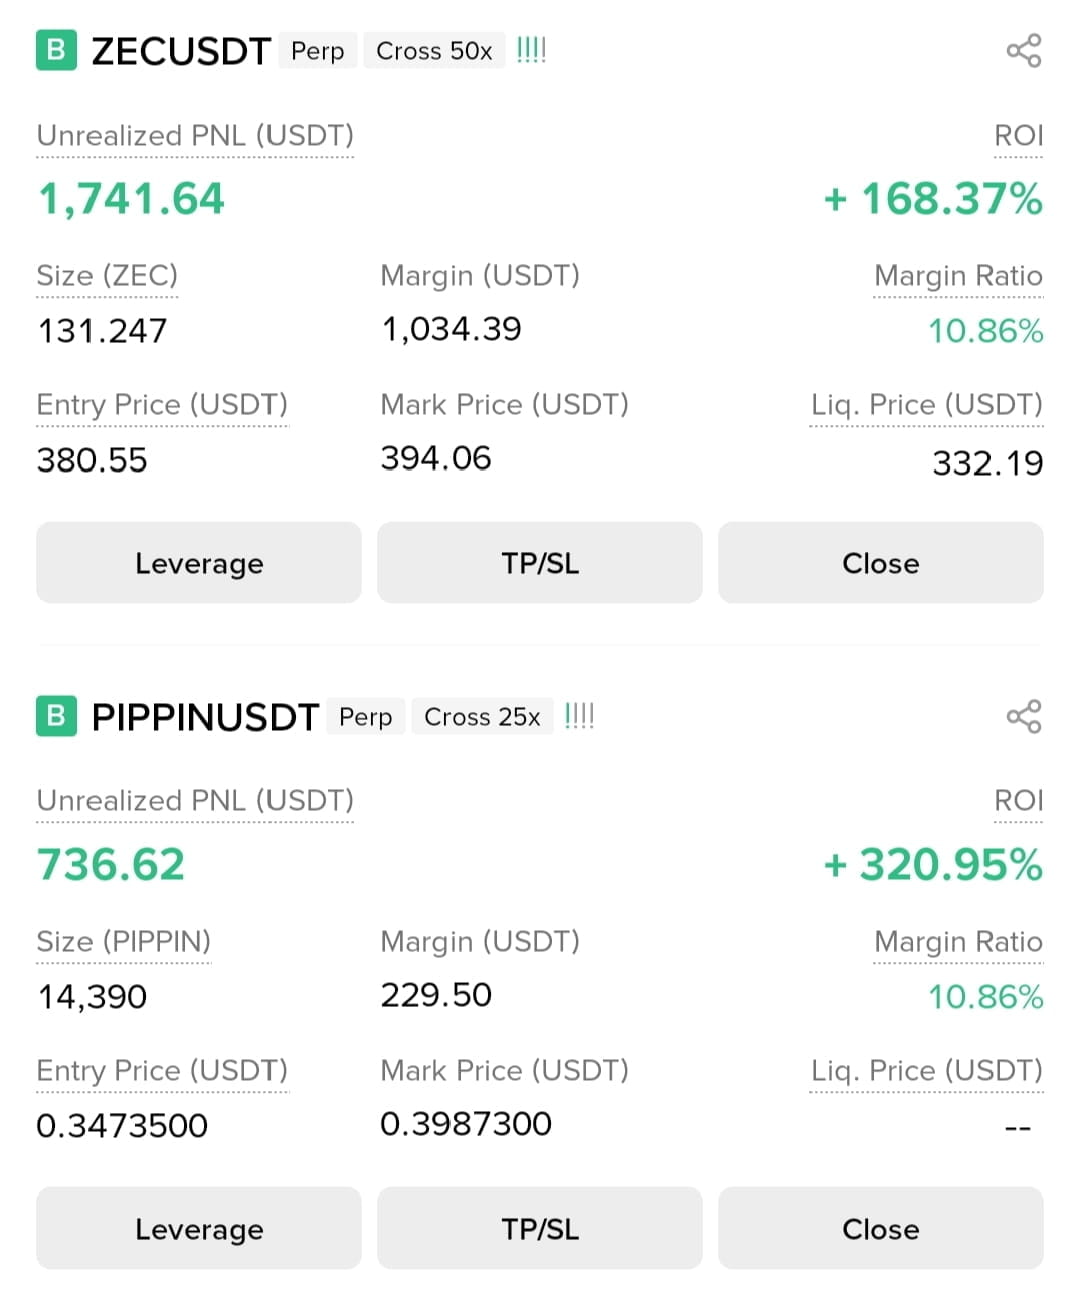The height and width of the screenshot is (1289, 1080).
Task: Tap the ADL bars indicator for PIPPINUSDT
Action: pyautogui.click(x=579, y=716)
